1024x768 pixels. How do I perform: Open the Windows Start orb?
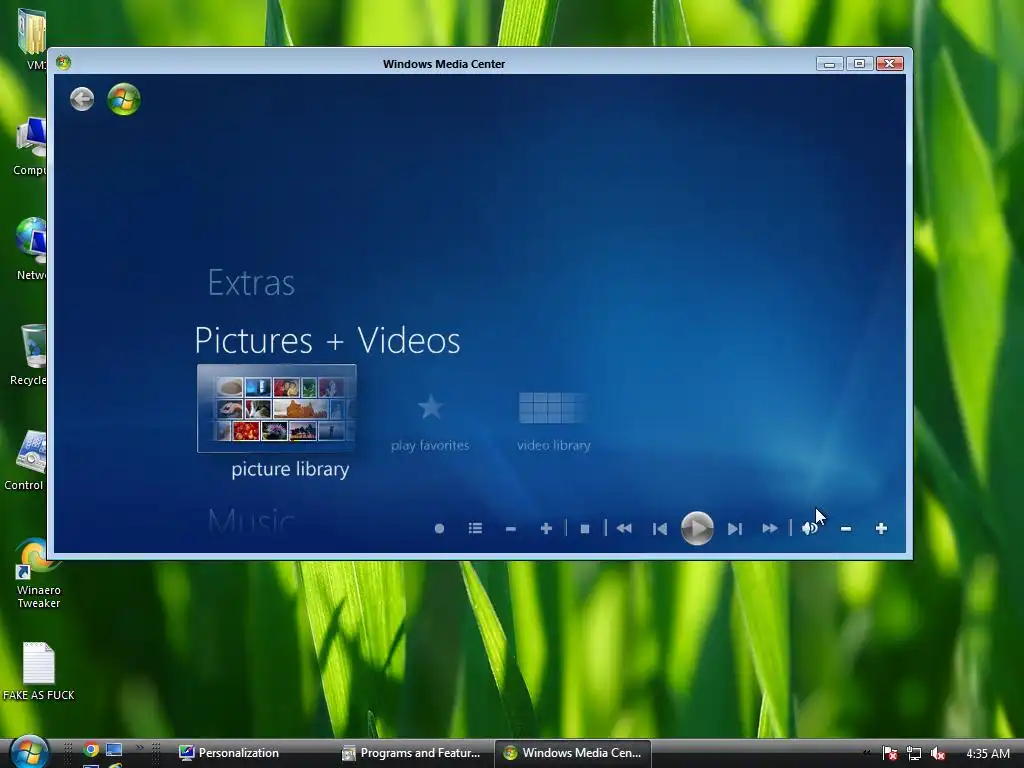coord(29,752)
